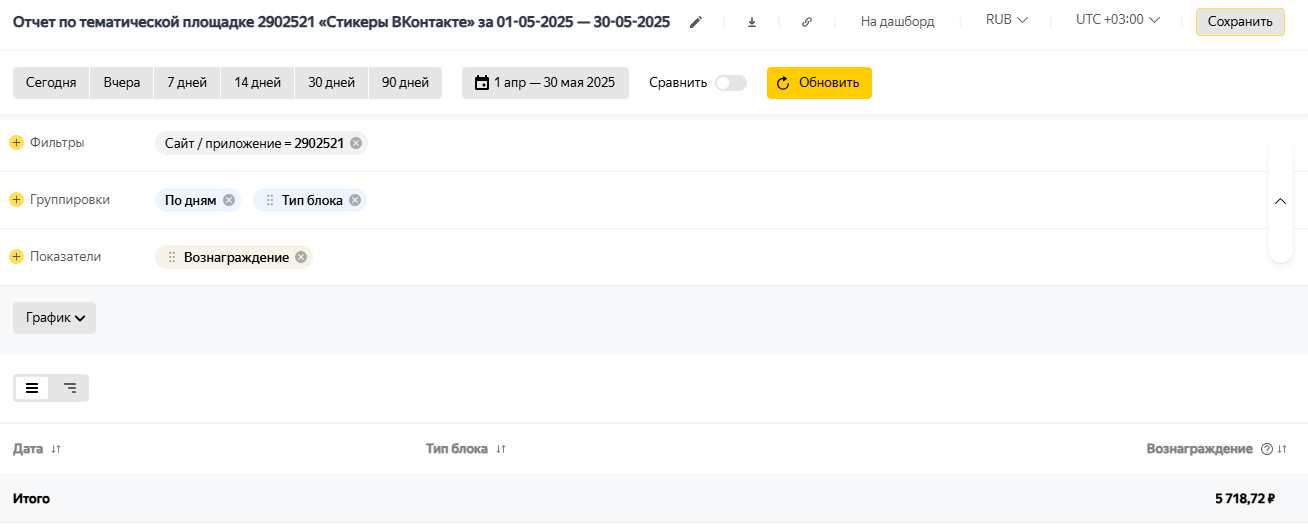Click the yellow Обновить button
Screen dimensions: 1308x531
click(819, 83)
